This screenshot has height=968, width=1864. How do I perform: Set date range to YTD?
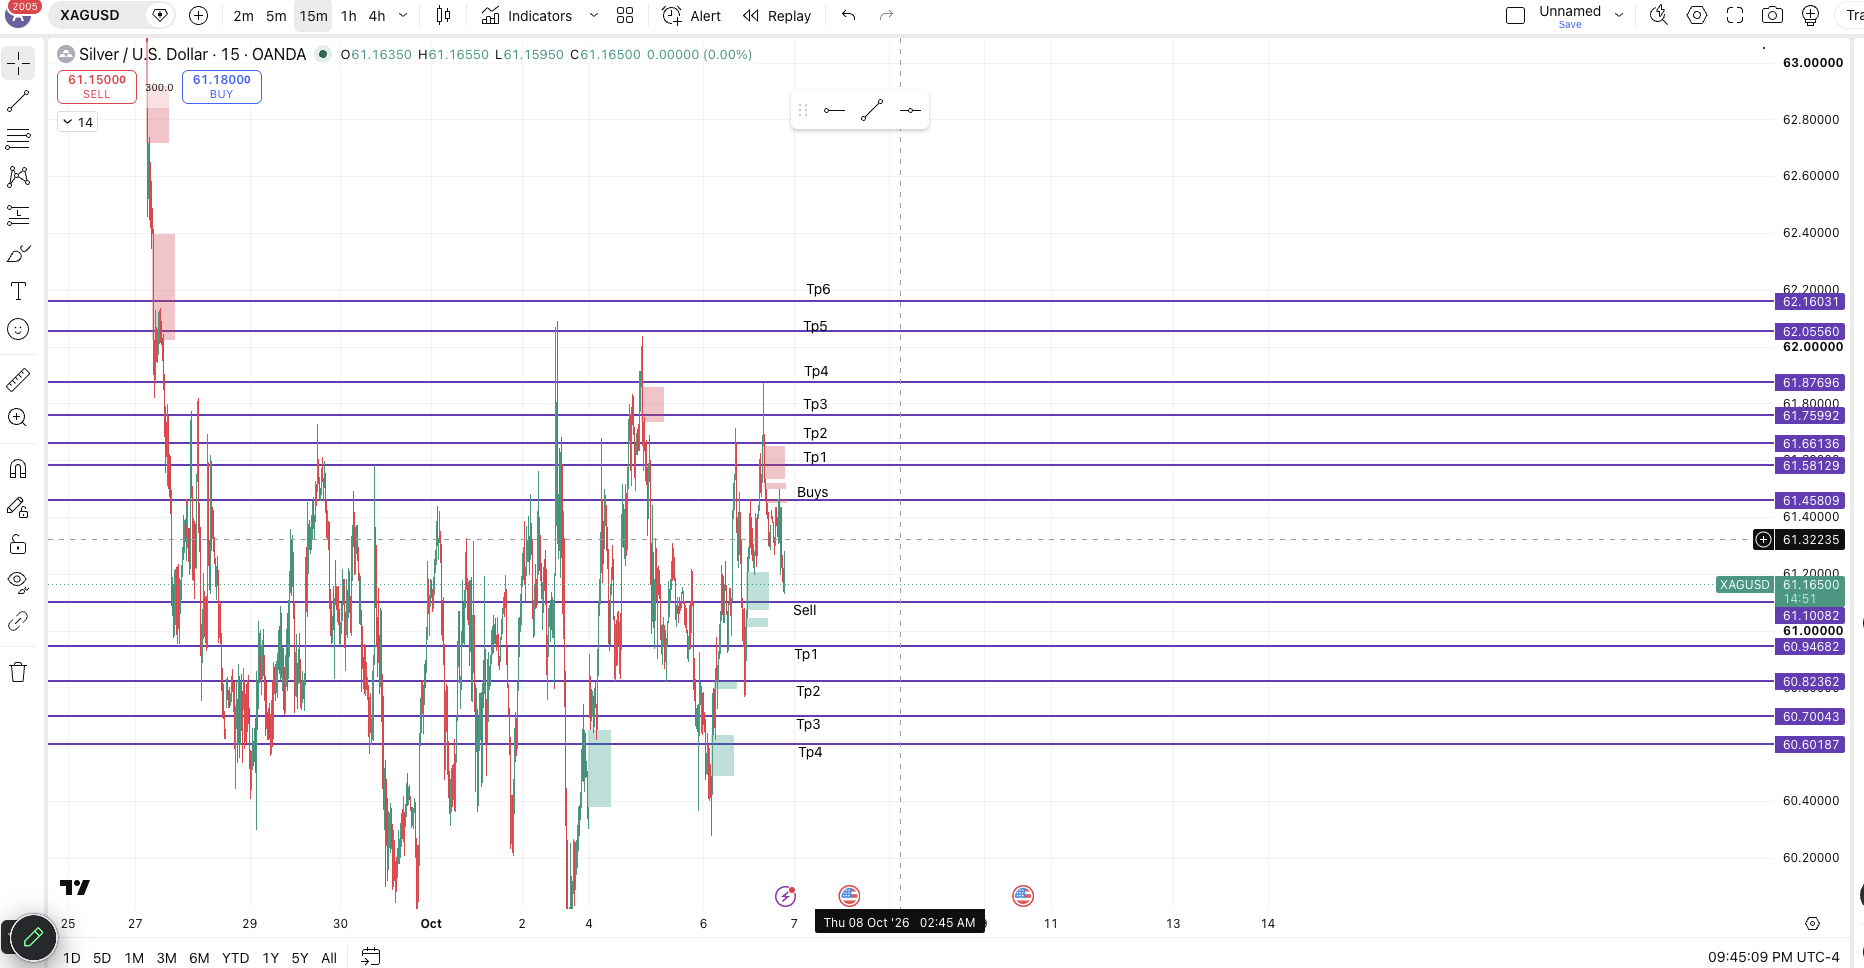[235, 958]
